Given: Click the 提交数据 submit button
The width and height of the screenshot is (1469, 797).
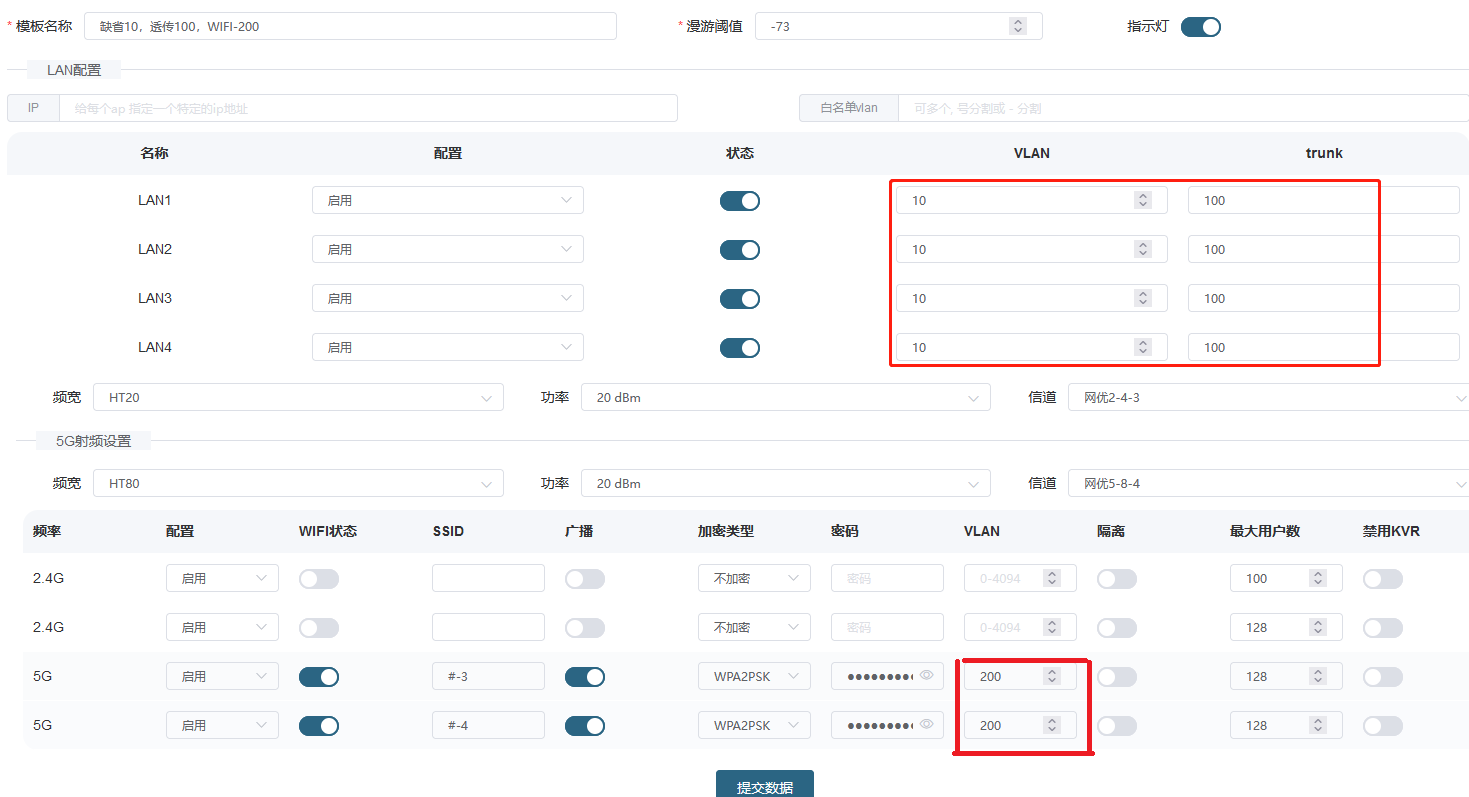Looking at the screenshot, I should pos(764,786).
